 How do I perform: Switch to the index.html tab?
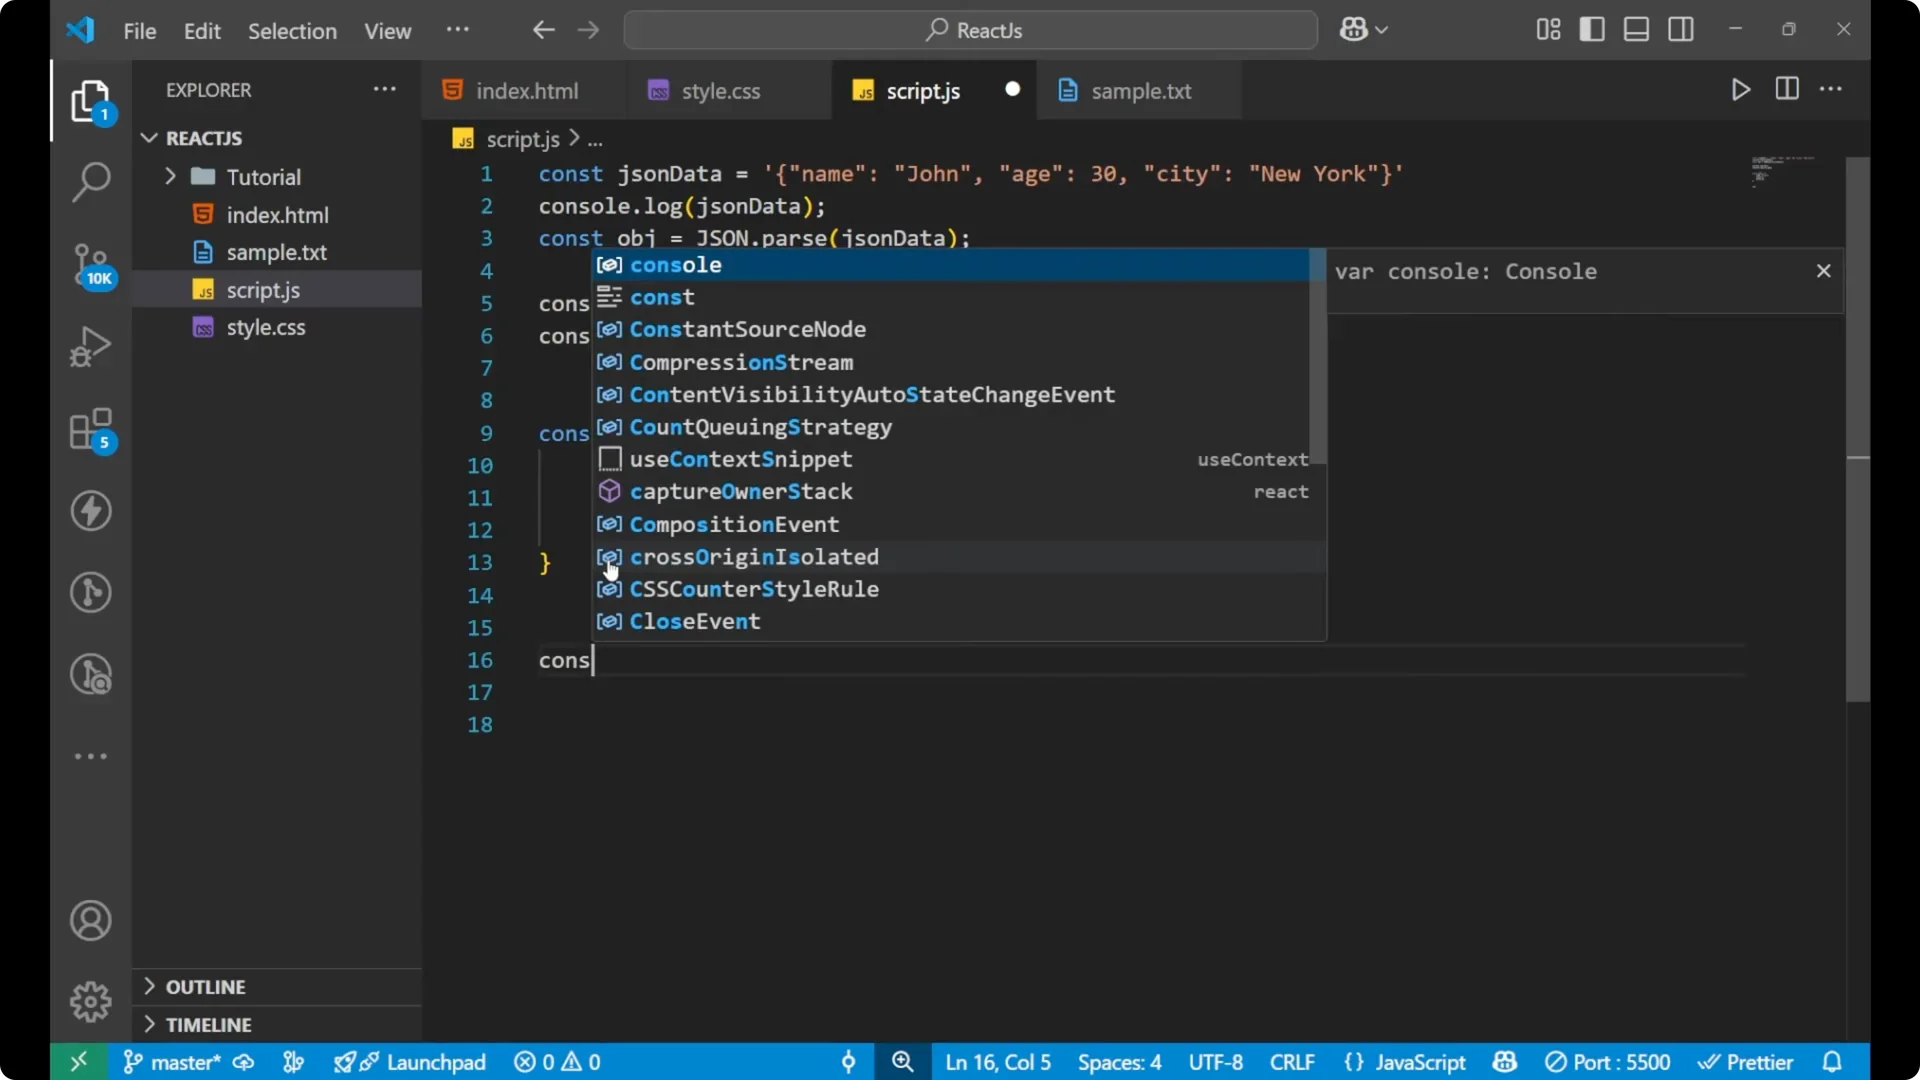point(527,90)
